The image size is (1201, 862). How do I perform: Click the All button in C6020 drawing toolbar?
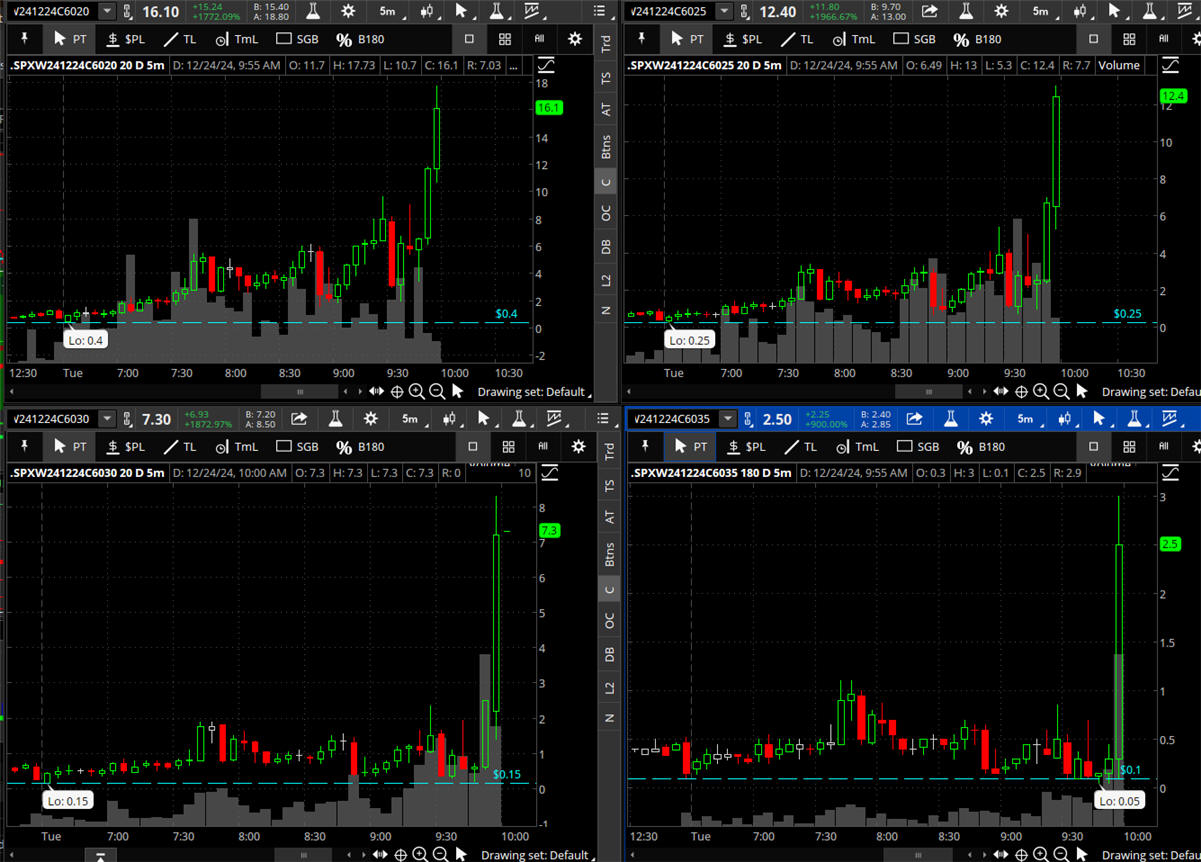tap(541, 39)
